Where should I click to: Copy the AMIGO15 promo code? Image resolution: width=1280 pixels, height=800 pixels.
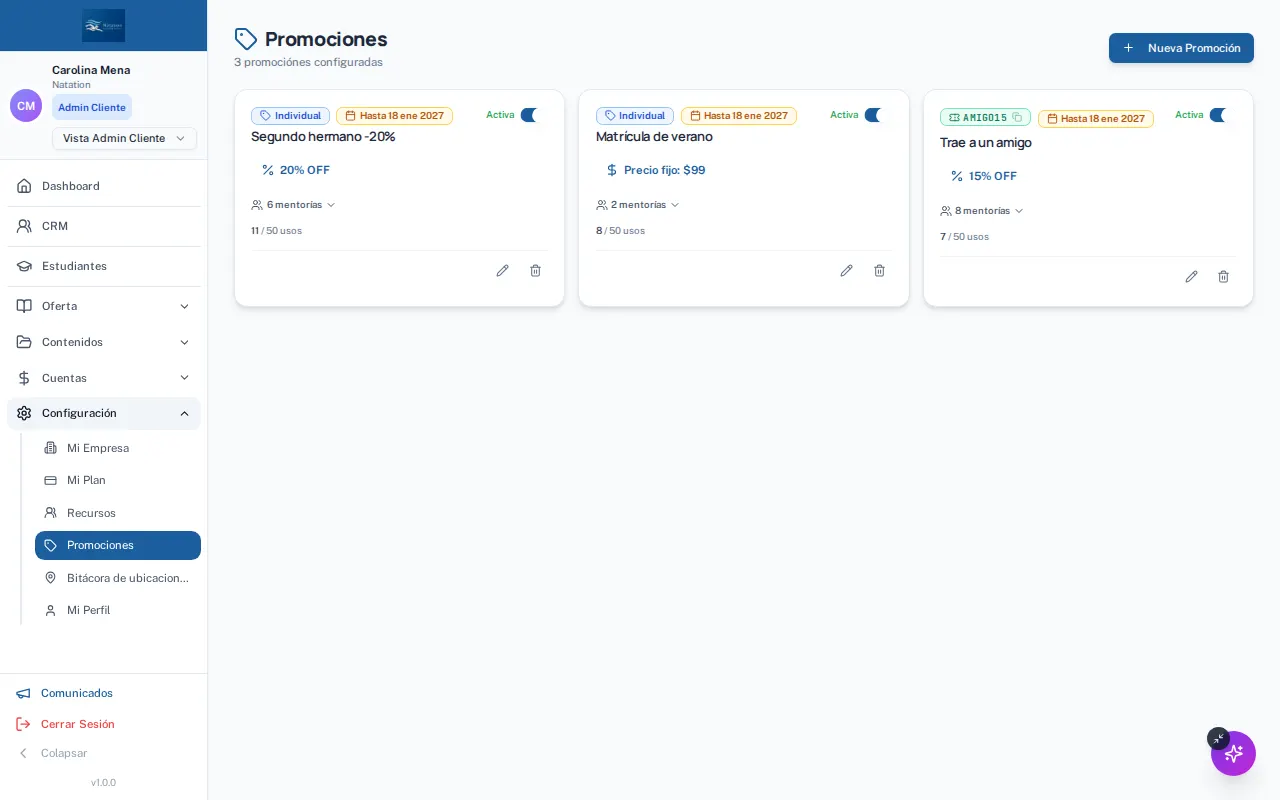tap(1017, 117)
